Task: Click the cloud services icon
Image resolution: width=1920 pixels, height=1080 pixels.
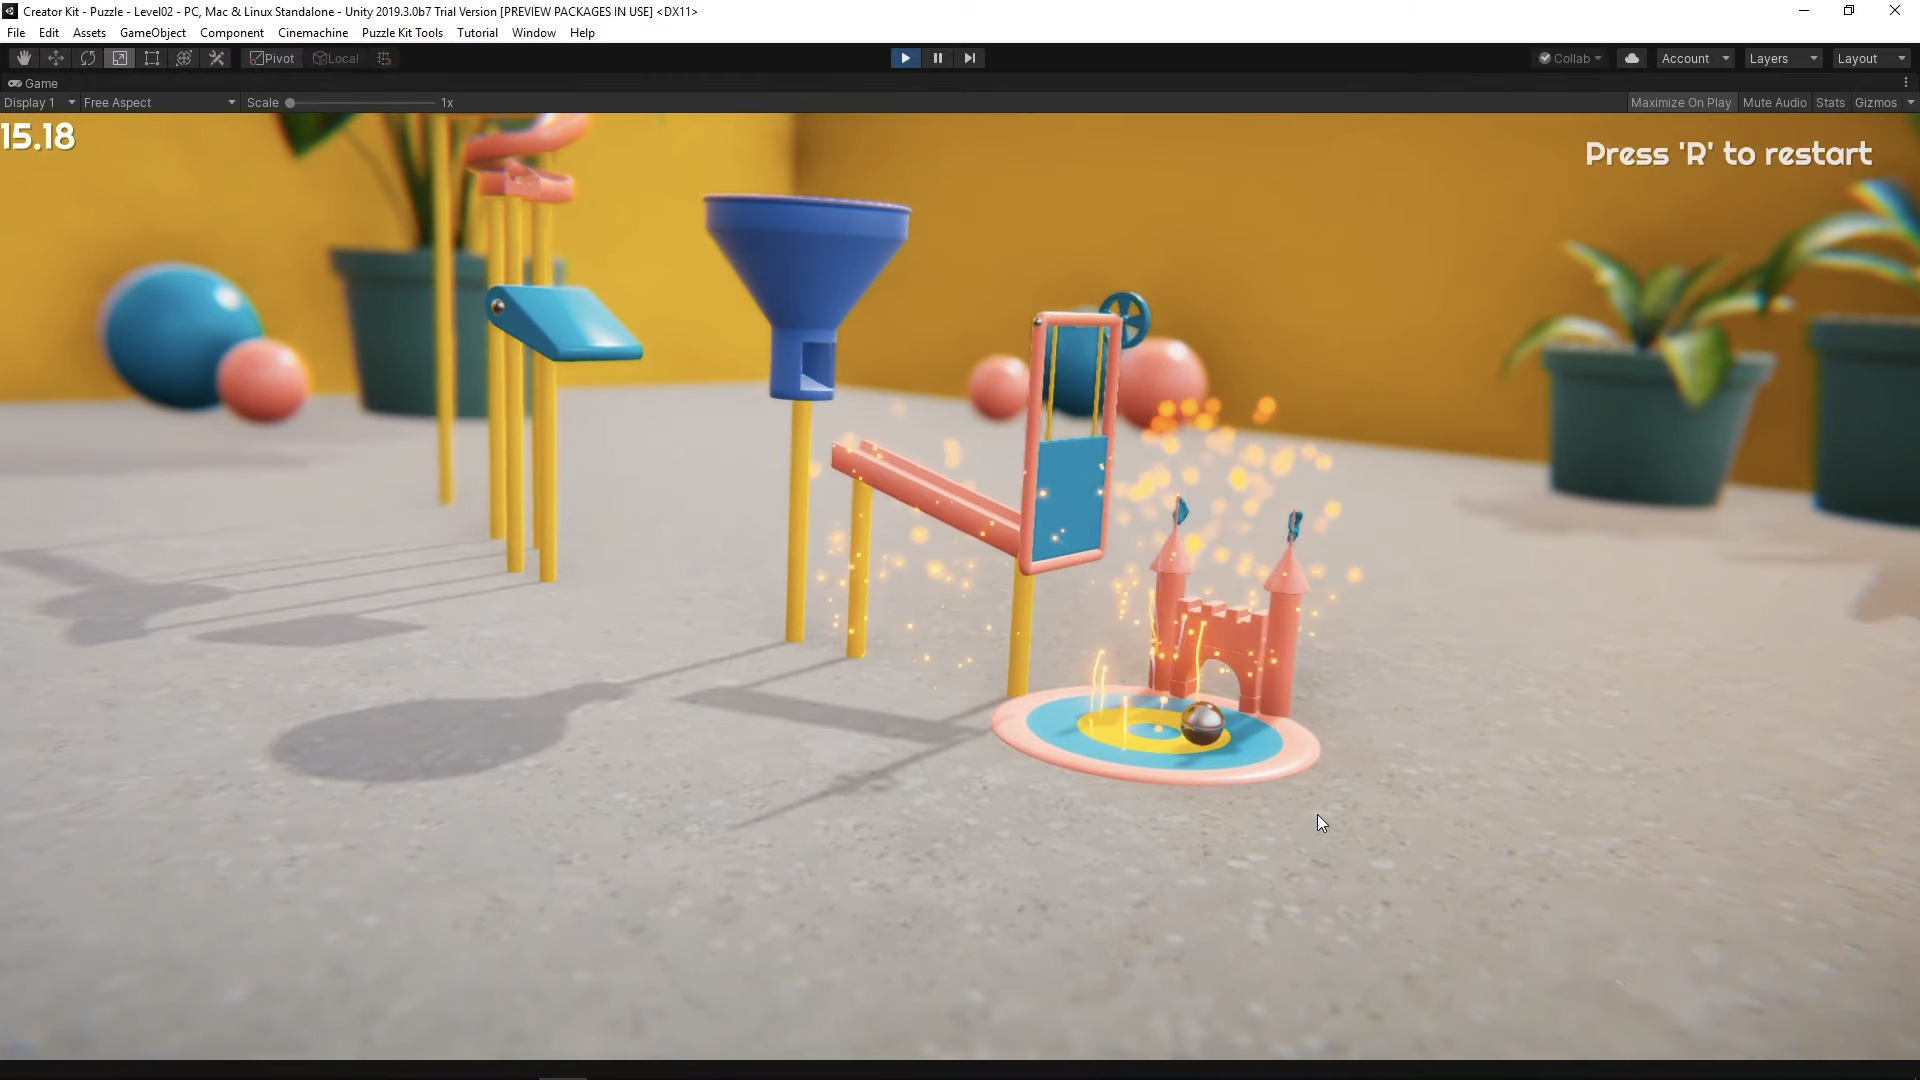Action: tap(1631, 58)
